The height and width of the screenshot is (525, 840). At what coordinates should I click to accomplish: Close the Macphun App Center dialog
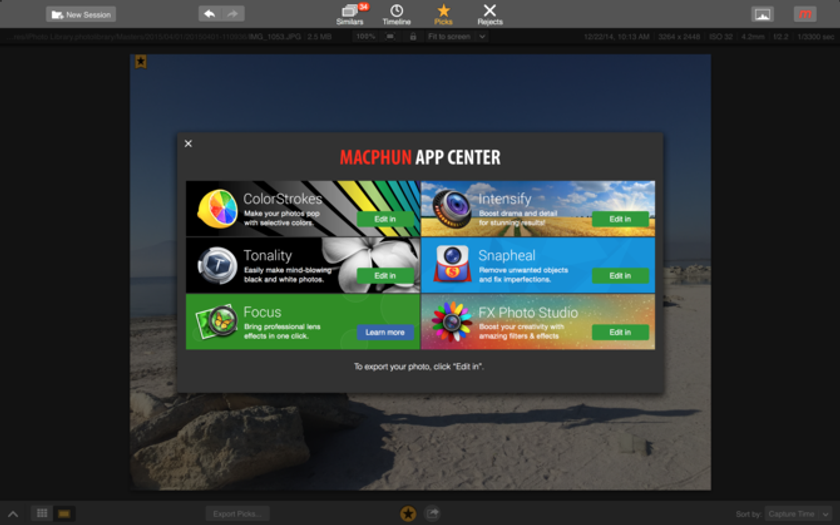coord(188,144)
